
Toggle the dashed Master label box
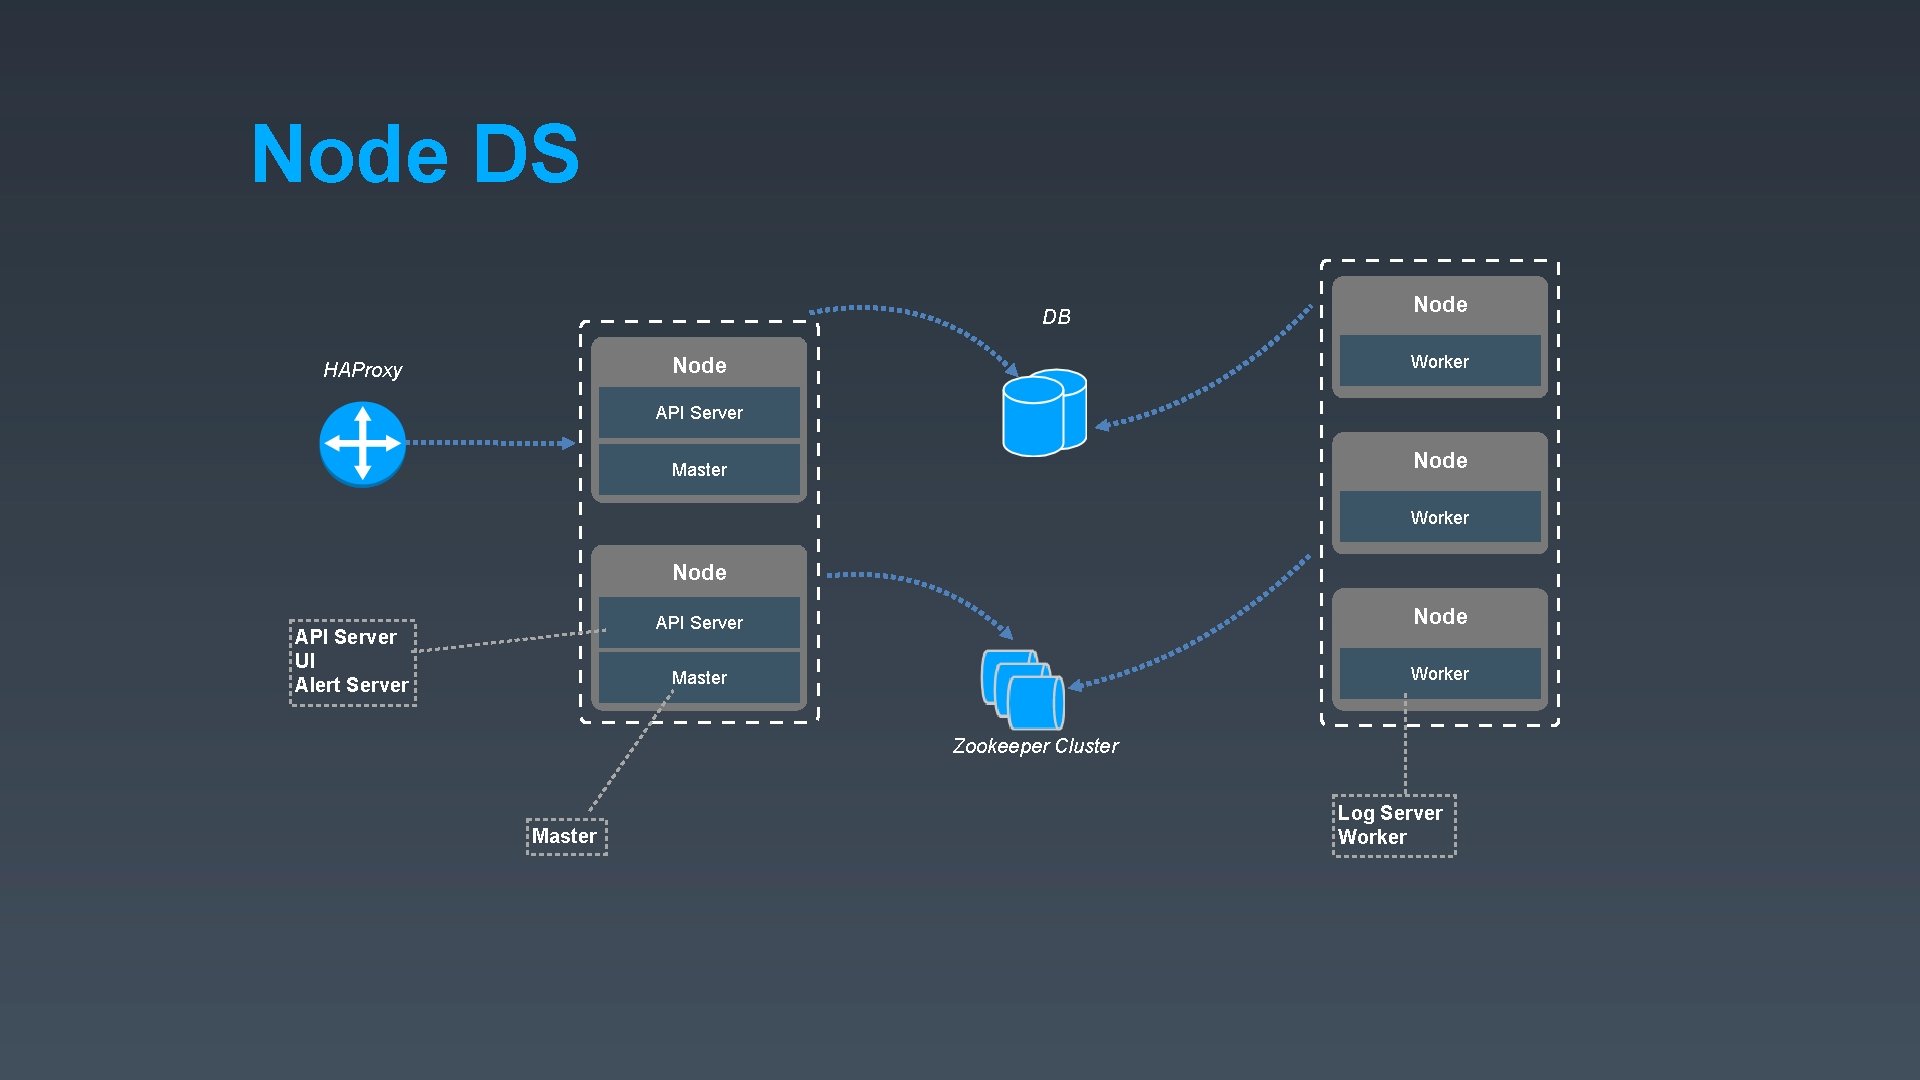click(566, 835)
